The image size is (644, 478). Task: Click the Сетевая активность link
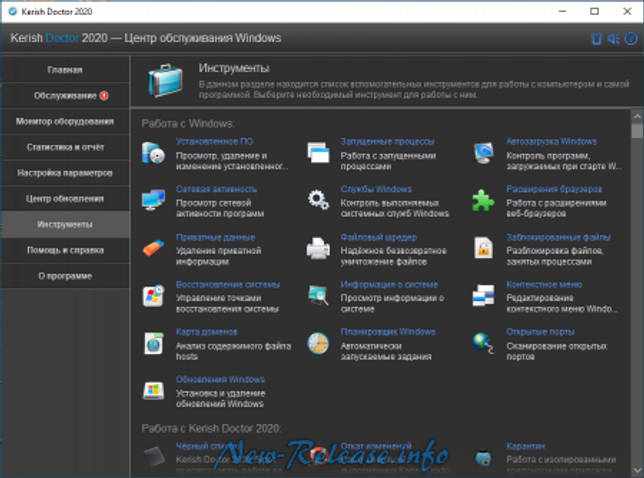(x=216, y=189)
